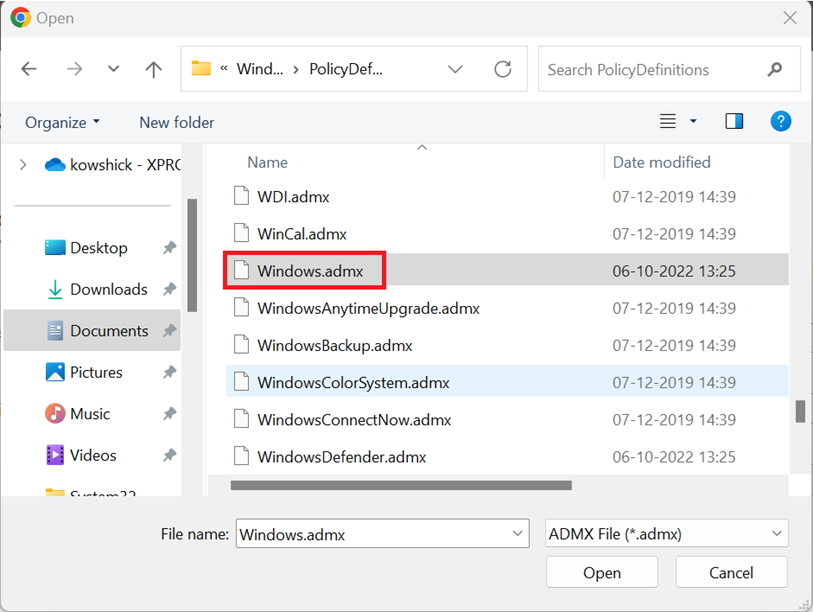This screenshot has height=612, width=813.
Task: Click New folder in toolbar
Action: (176, 122)
